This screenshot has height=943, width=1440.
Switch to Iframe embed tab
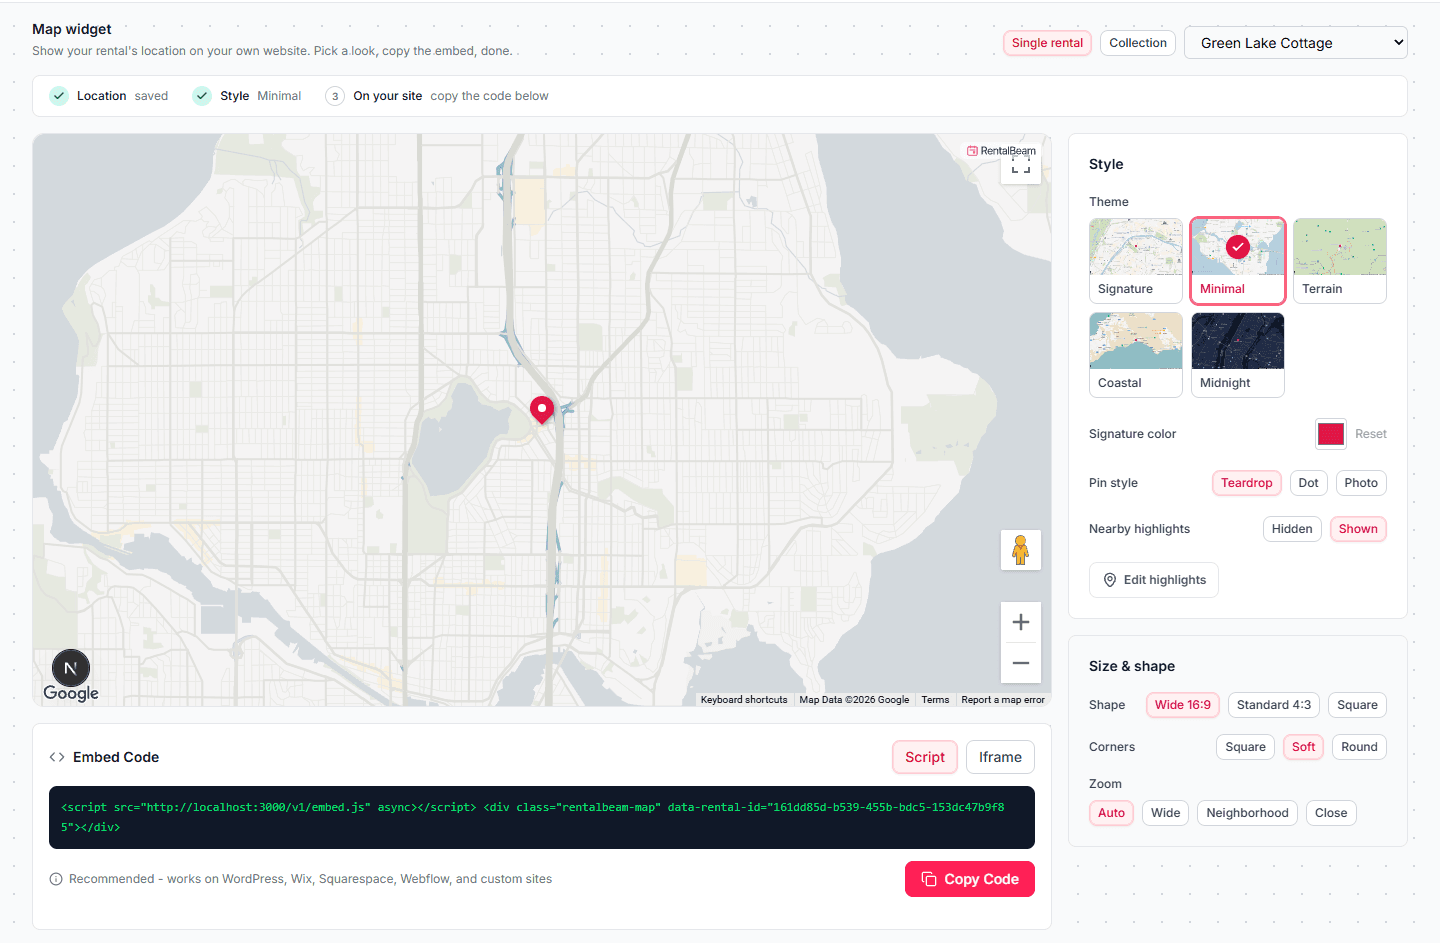(1000, 757)
